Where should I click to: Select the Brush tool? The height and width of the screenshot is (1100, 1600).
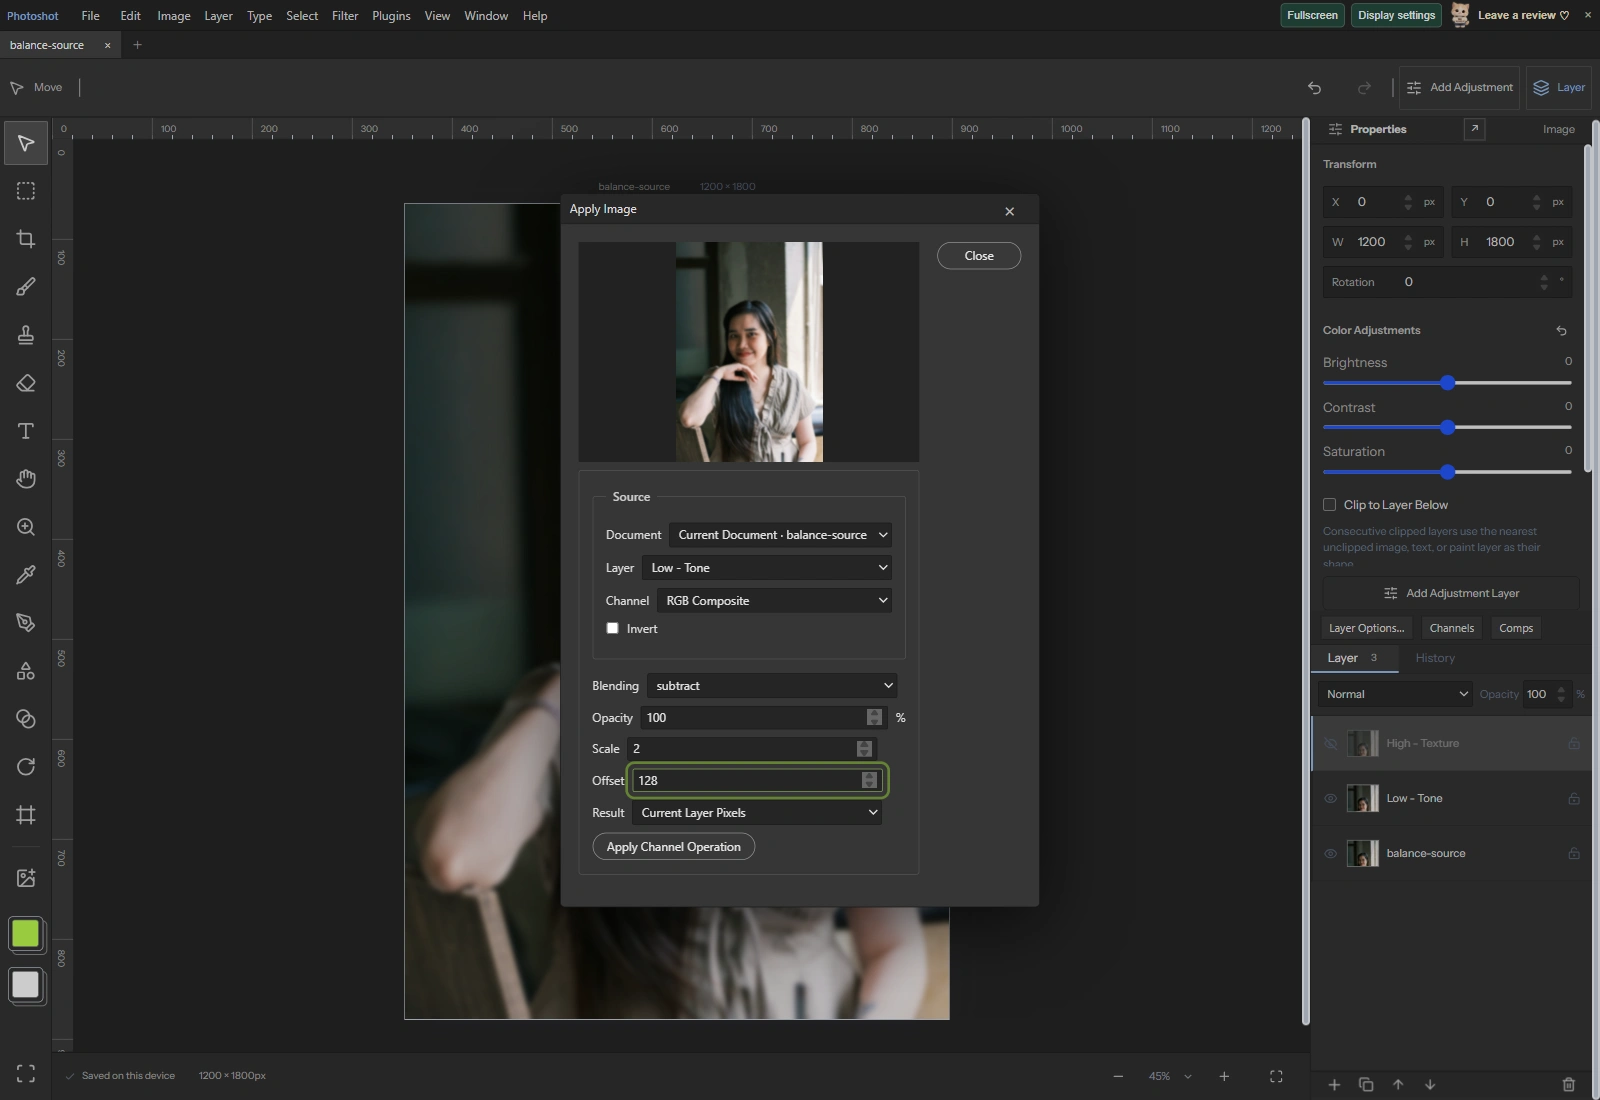(x=26, y=287)
